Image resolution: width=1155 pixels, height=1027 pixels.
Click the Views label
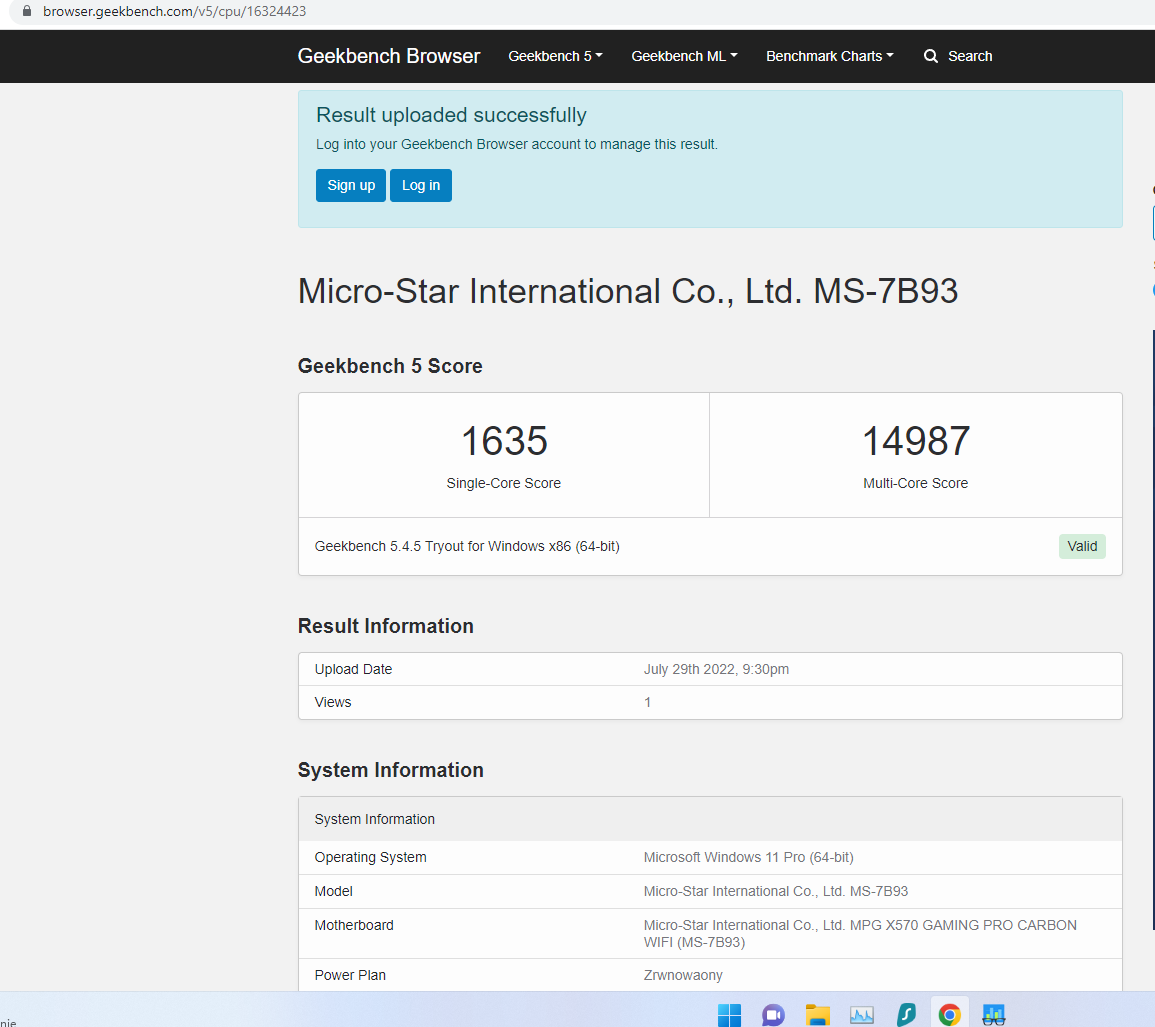coord(333,702)
